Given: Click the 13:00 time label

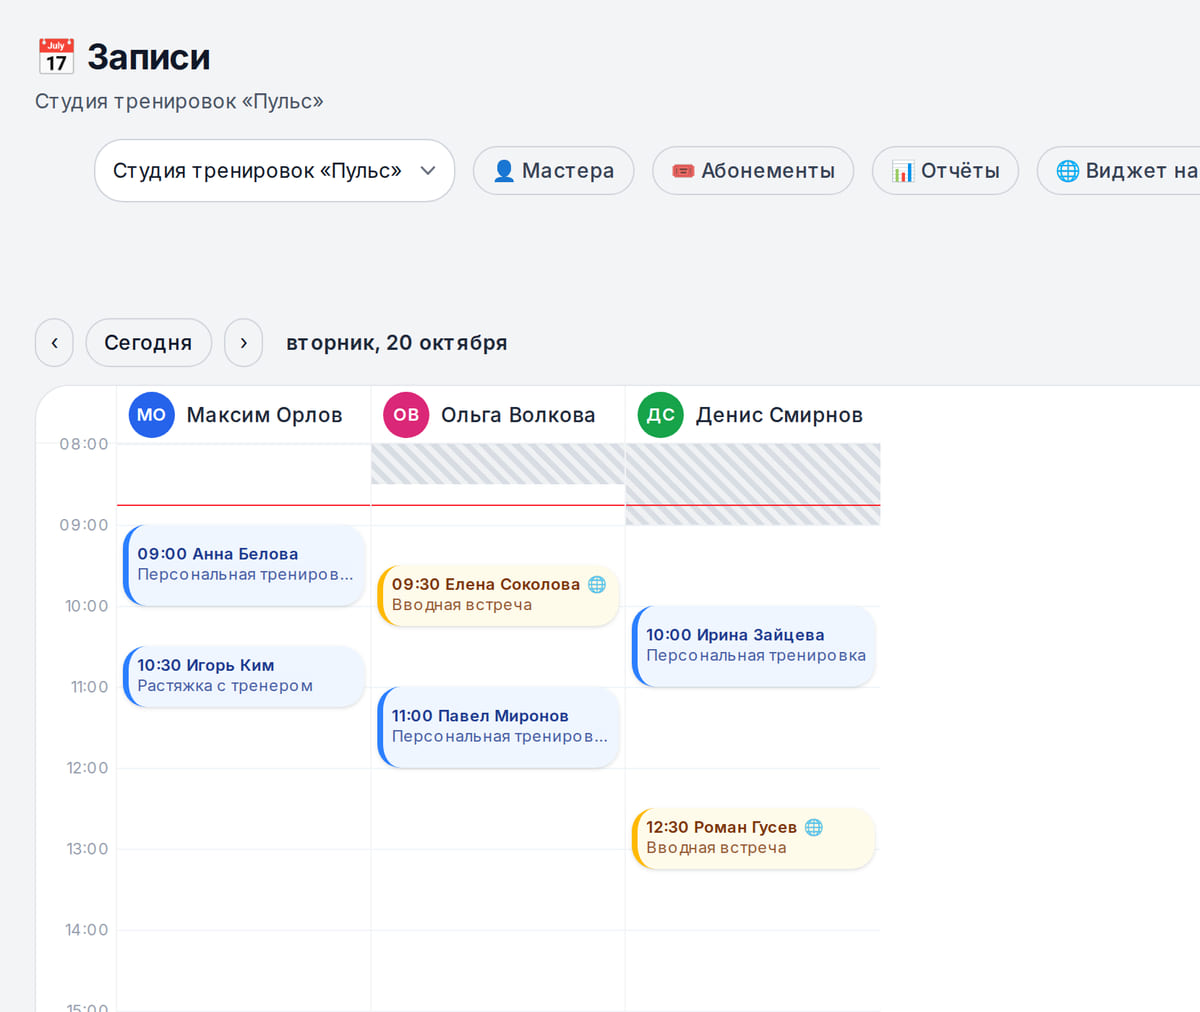Looking at the screenshot, I should click(87, 849).
